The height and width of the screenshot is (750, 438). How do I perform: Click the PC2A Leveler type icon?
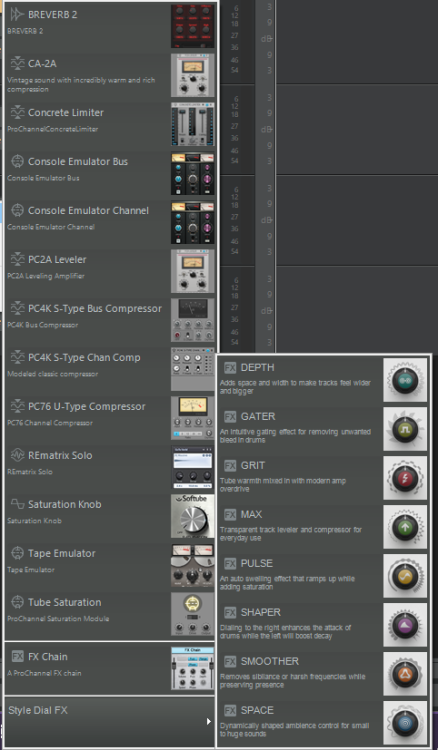(17, 259)
